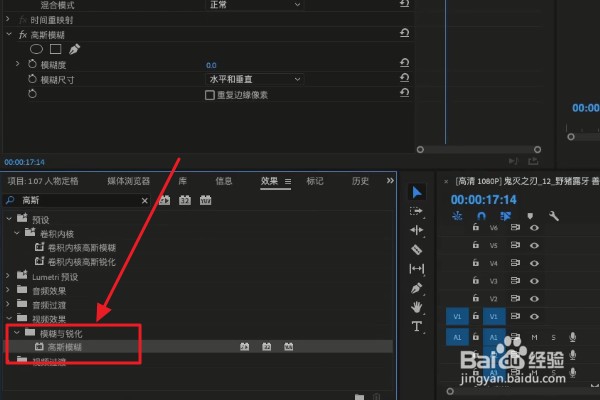Show hidden panel tabs overflow arrows
Screen dimensions: 600x400
(390, 181)
